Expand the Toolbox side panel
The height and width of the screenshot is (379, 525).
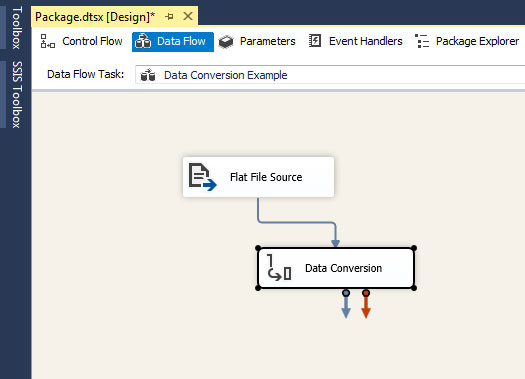[x=17, y=28]
